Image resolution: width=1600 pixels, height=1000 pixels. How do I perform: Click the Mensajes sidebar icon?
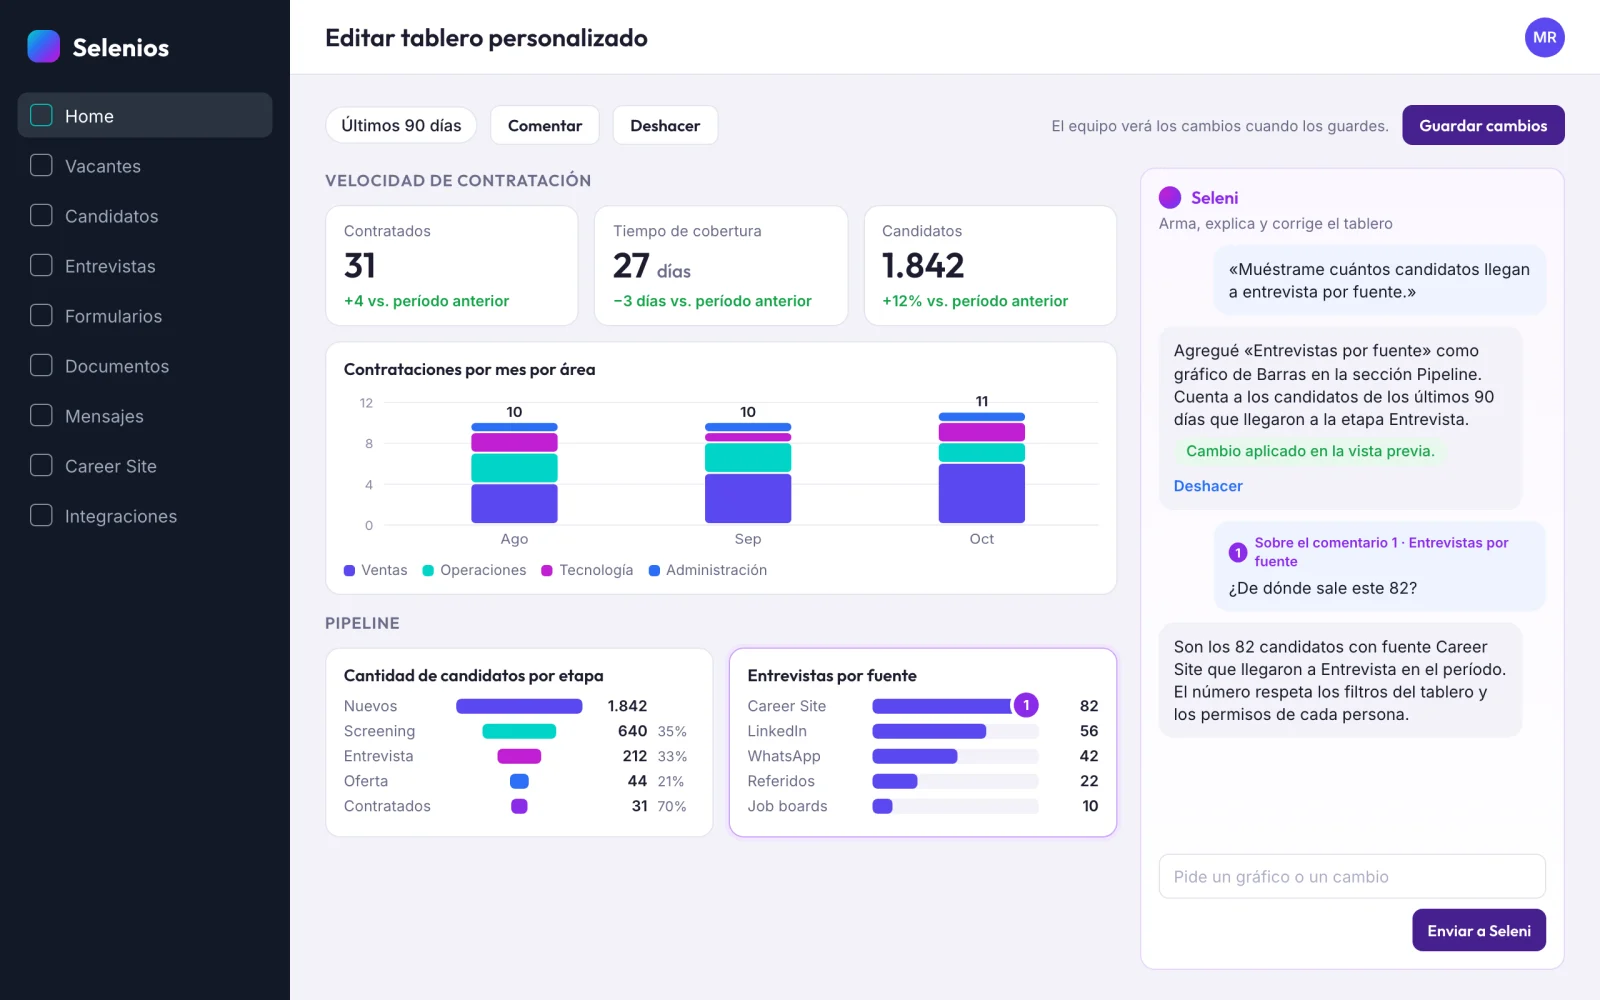point(41,415)
